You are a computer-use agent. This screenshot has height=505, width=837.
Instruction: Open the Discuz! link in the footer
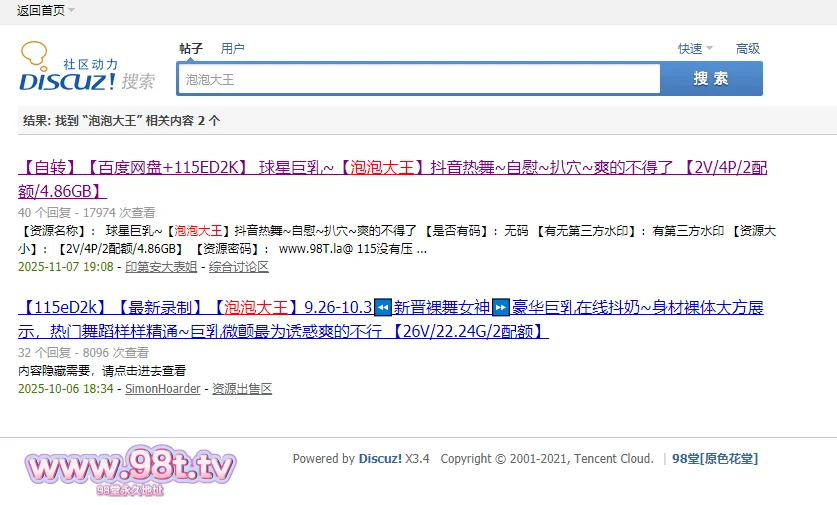point(380,459)
